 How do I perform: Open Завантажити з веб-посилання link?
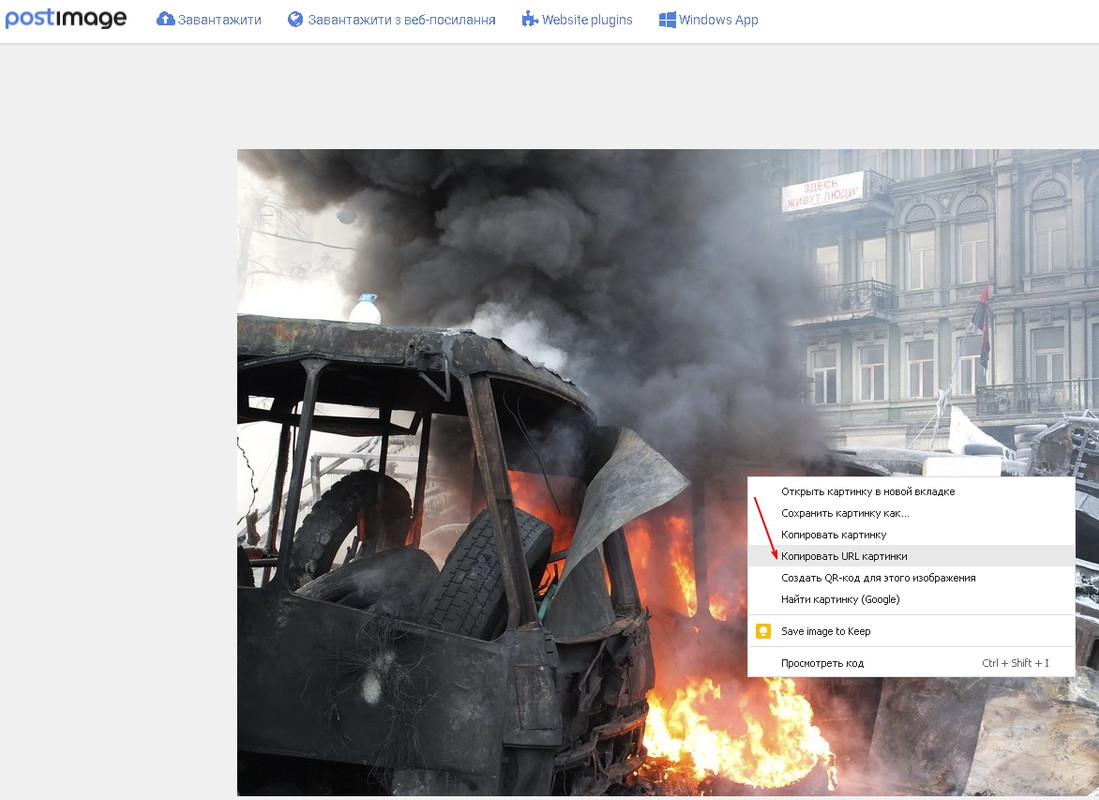point(402,20)
